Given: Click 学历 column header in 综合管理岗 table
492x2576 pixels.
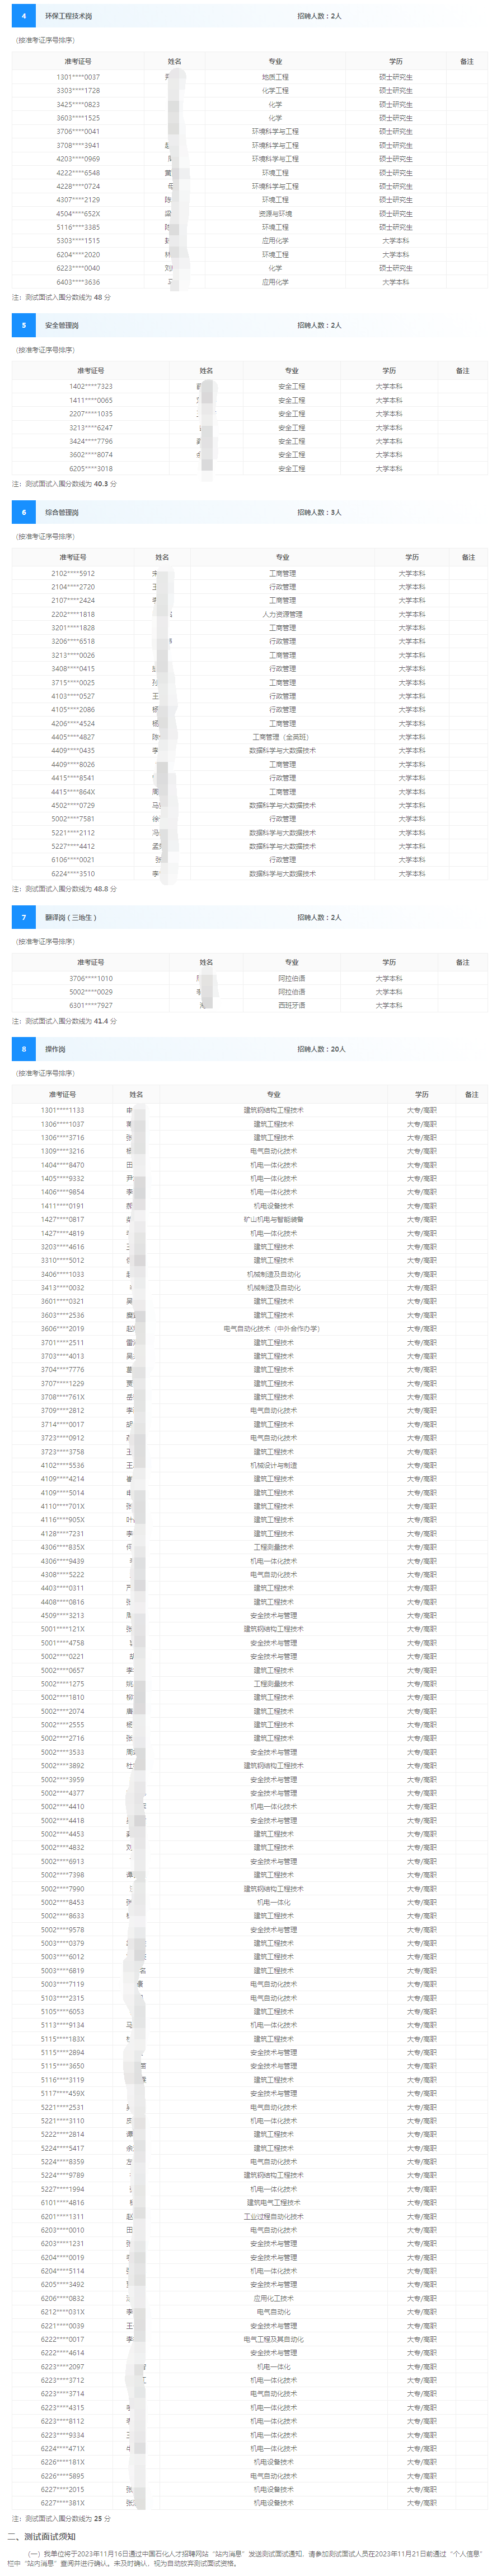Looking at the screenshot, I should coord(412,557).
